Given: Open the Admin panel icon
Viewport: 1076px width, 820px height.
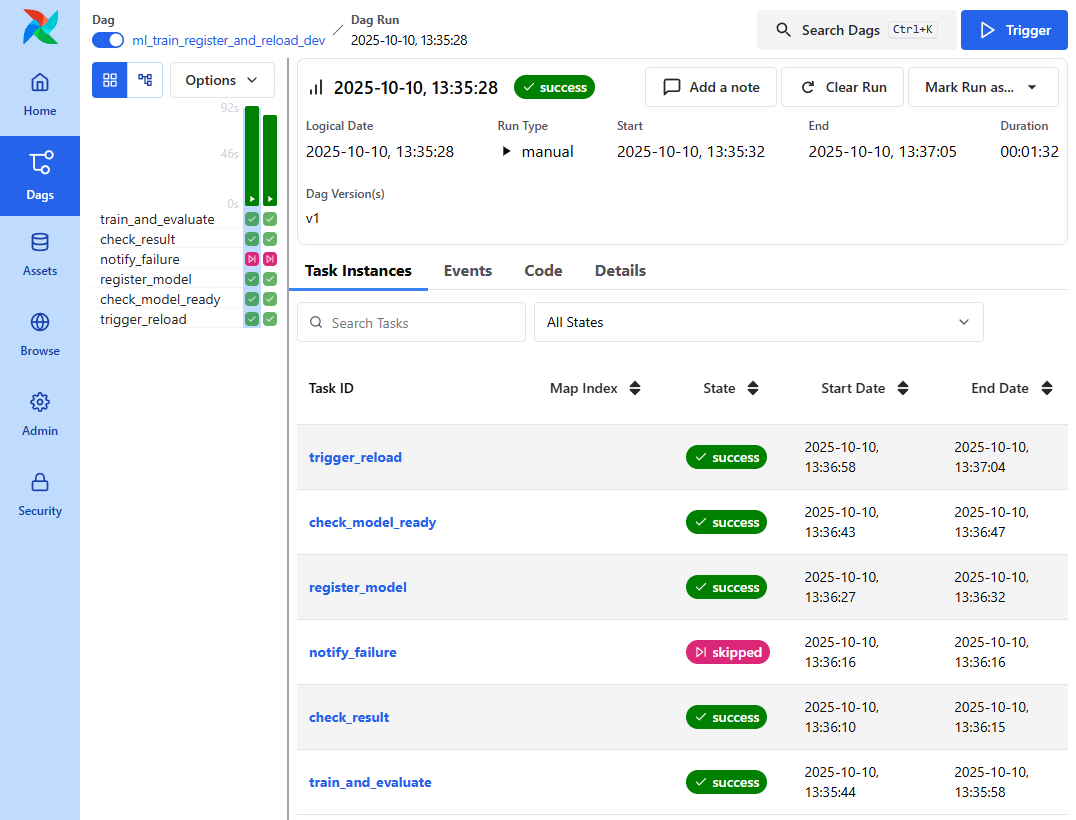Looking at the screenshot, I should click(40, 413).
